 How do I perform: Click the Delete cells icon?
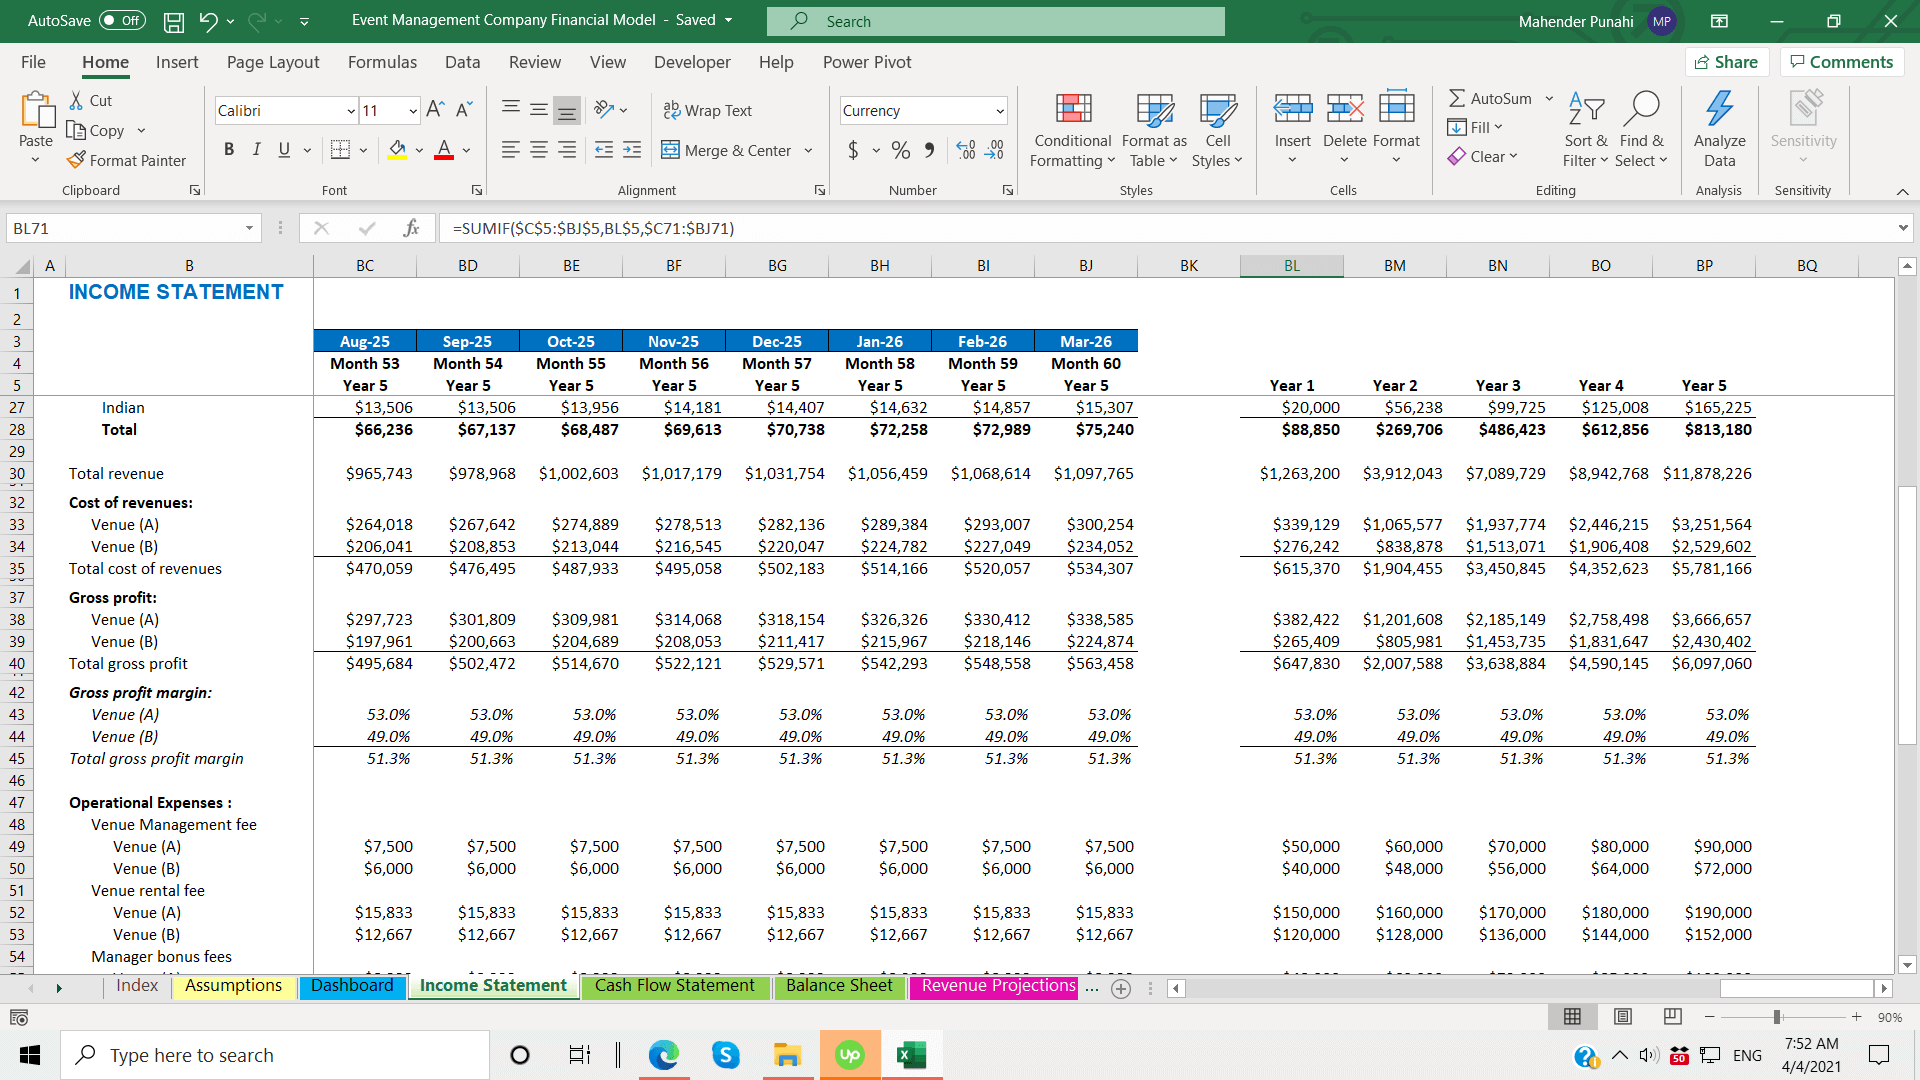coord(1344,108)
